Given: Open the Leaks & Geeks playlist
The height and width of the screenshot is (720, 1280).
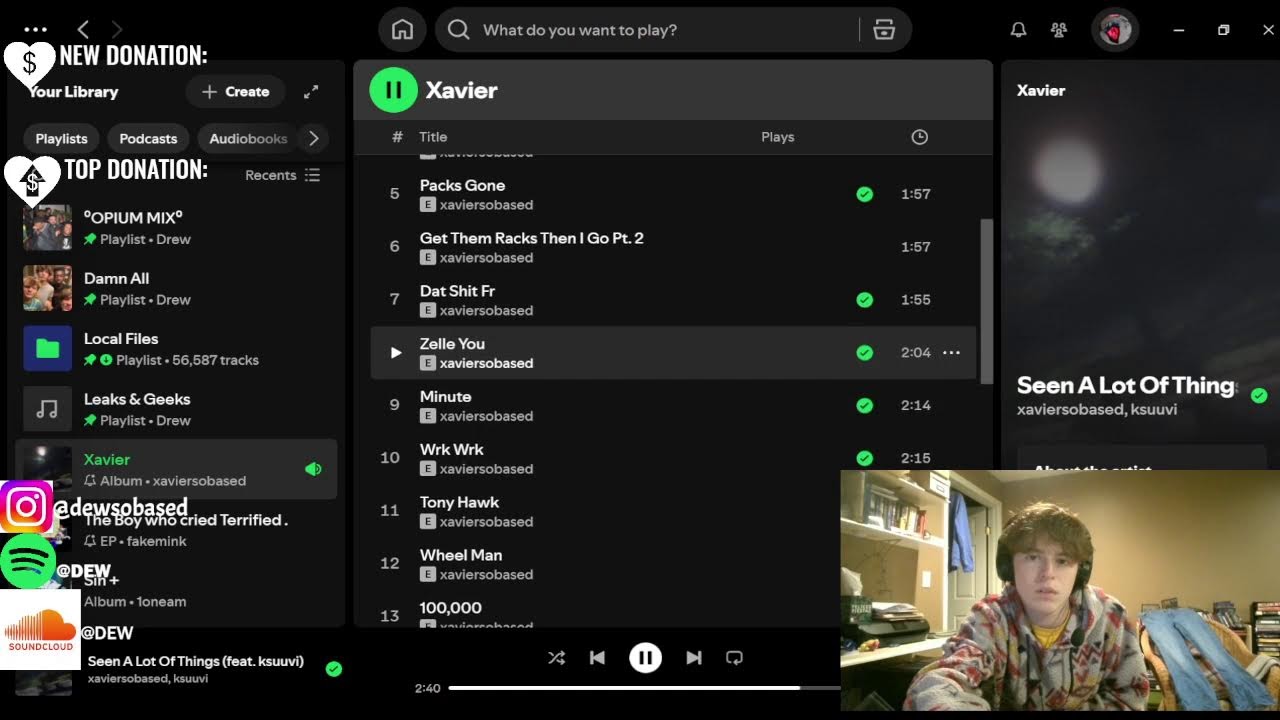Looking at the screenshot, I should coord(176,408).
